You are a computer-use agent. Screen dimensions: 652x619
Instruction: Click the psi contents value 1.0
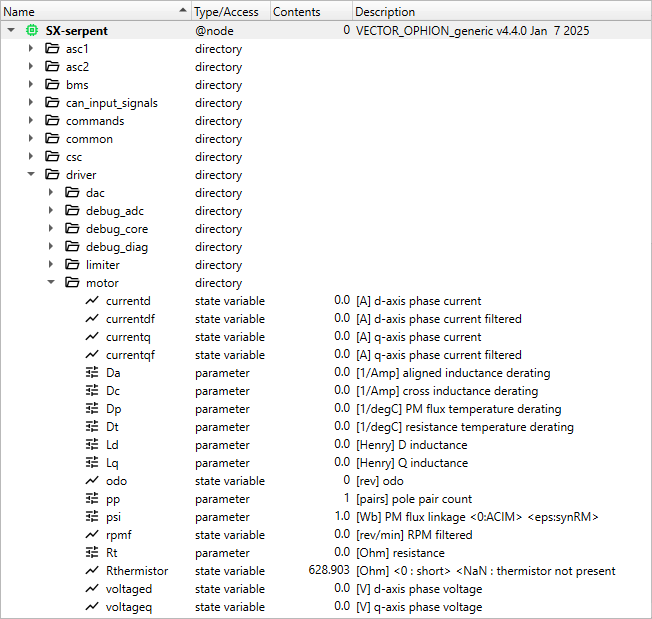tap(342, 516)
